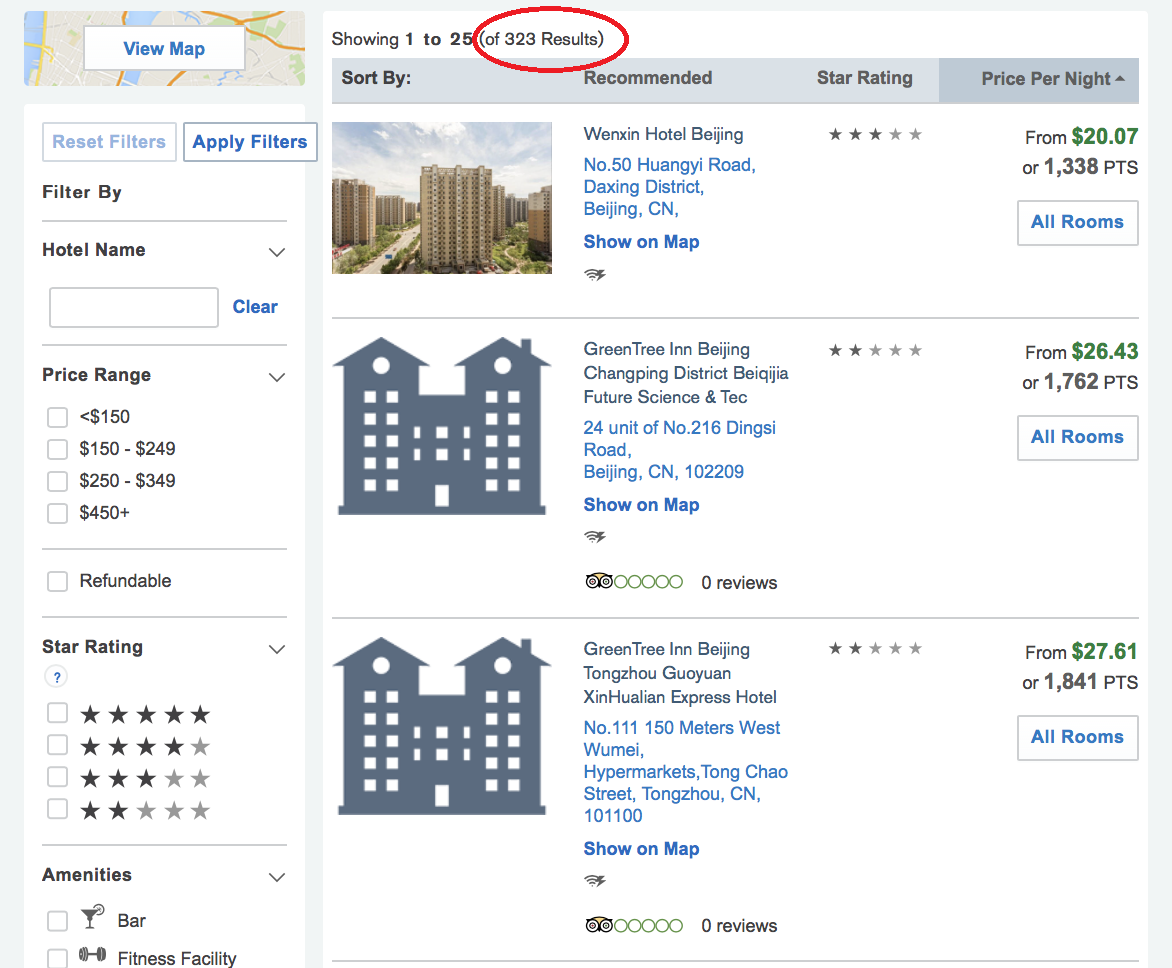
Task: Show Wenxin Hotel Beijing on map
Action: [641, 242]
